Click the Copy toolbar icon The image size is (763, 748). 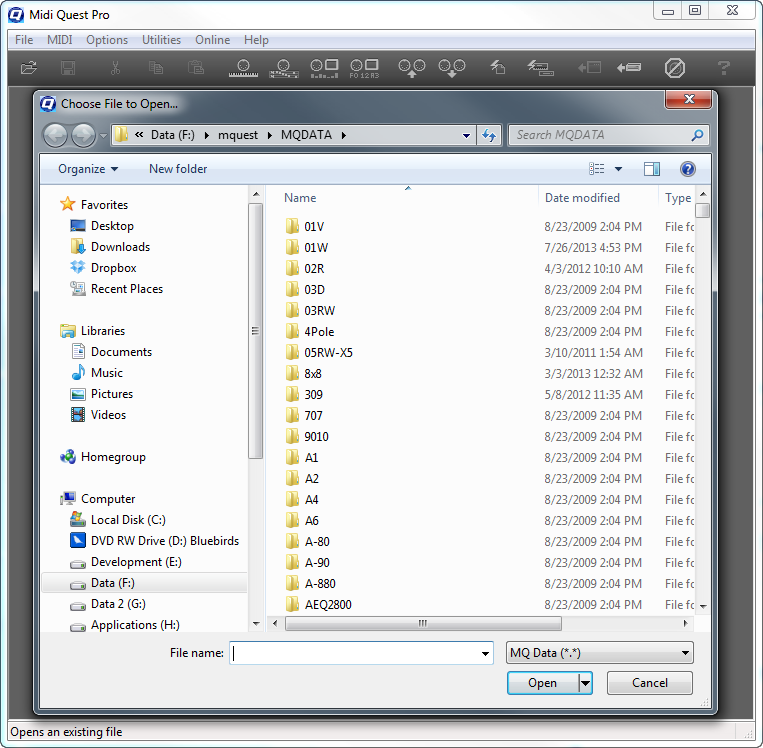156,68
